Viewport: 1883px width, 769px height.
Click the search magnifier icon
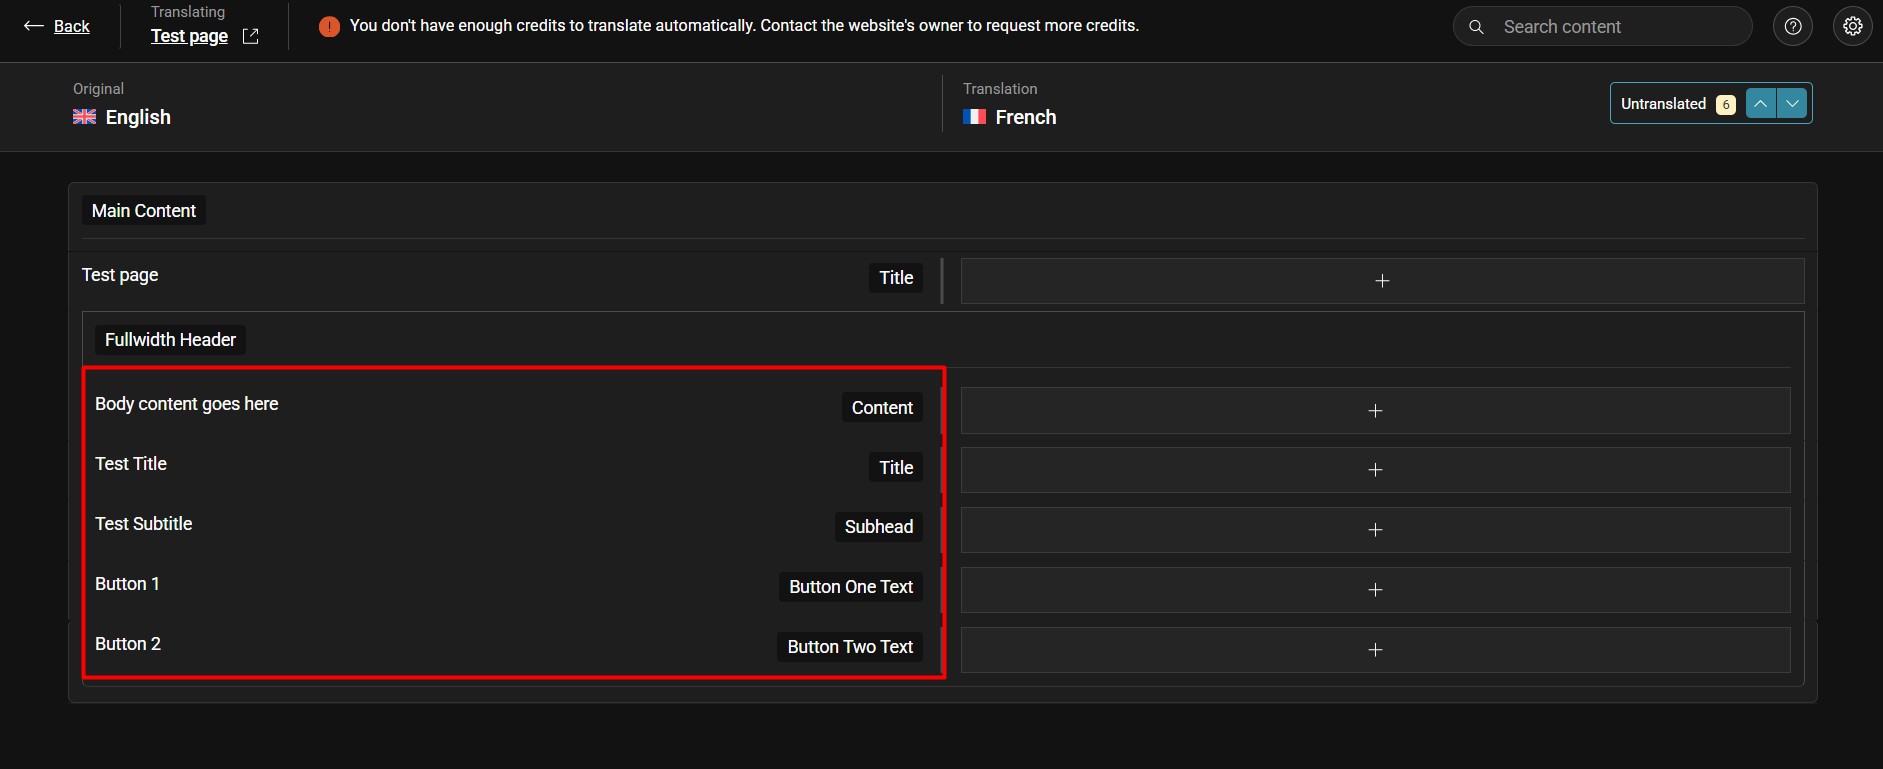pyautogui.click(x=1476, y=27)
